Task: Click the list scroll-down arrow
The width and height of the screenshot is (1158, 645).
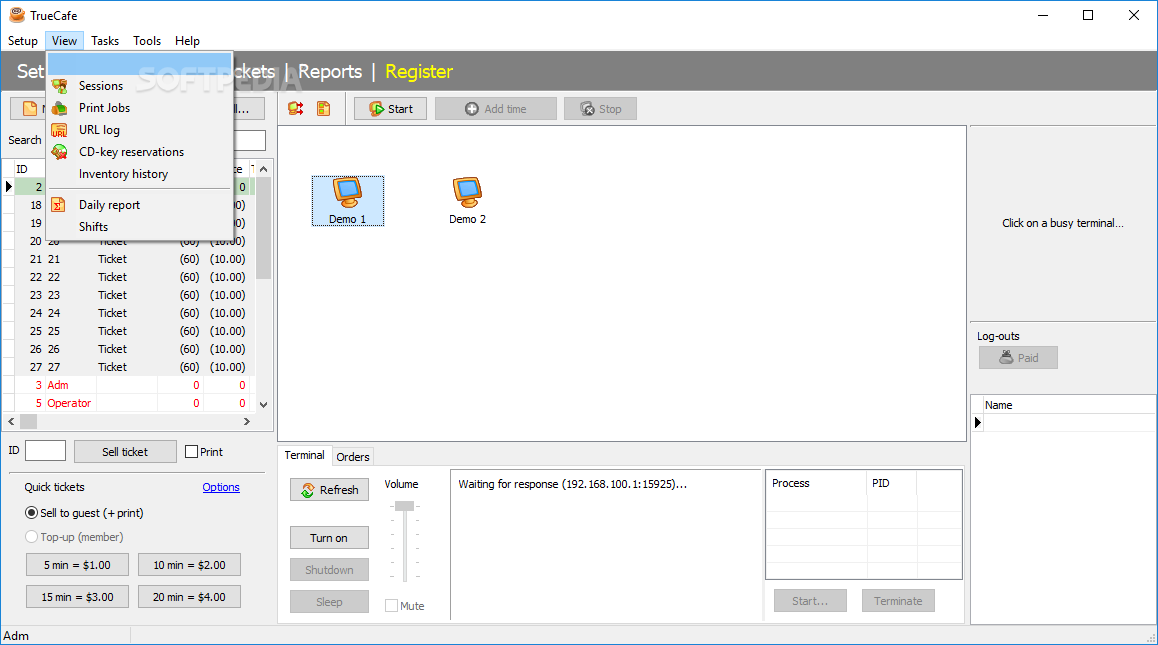Action: [264, 404]
